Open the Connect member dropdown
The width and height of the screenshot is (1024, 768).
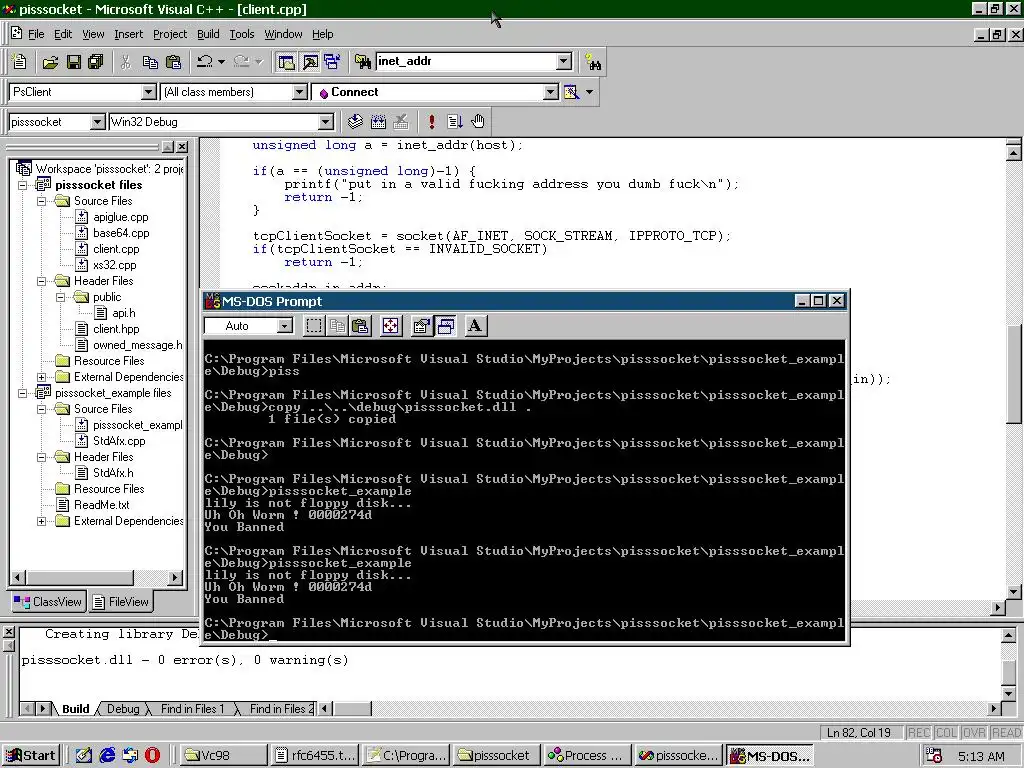coord(551,92)
